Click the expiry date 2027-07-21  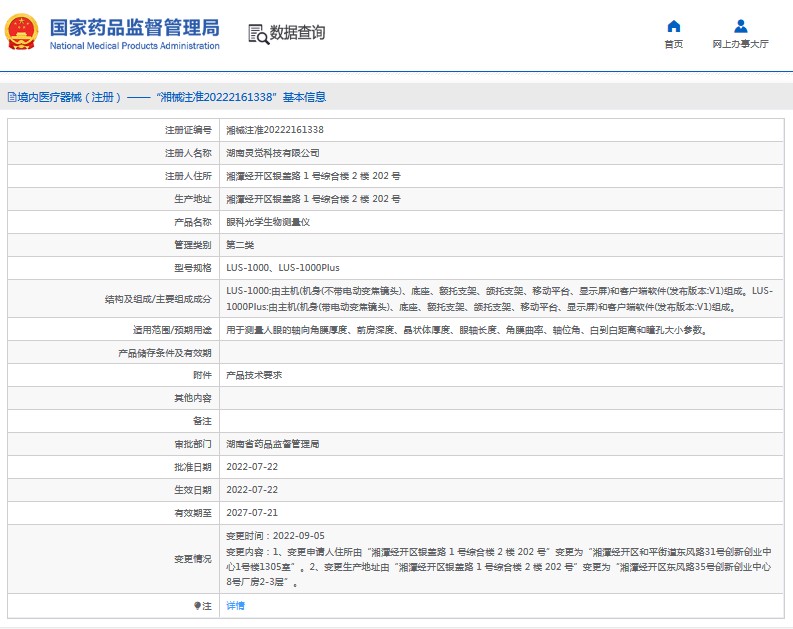(x=252, y=512)
